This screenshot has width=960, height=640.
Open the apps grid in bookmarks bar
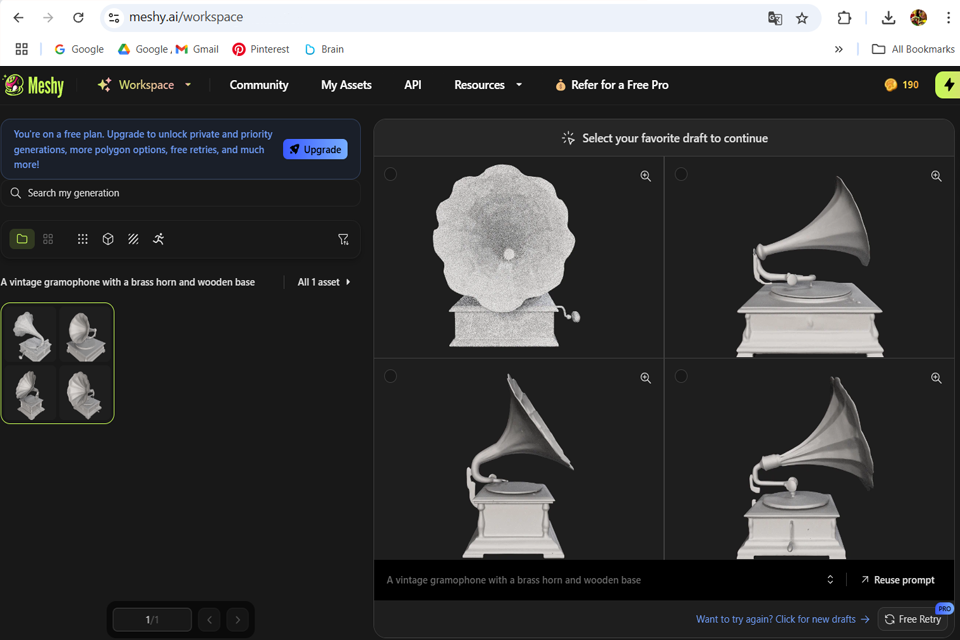[21, 49]
